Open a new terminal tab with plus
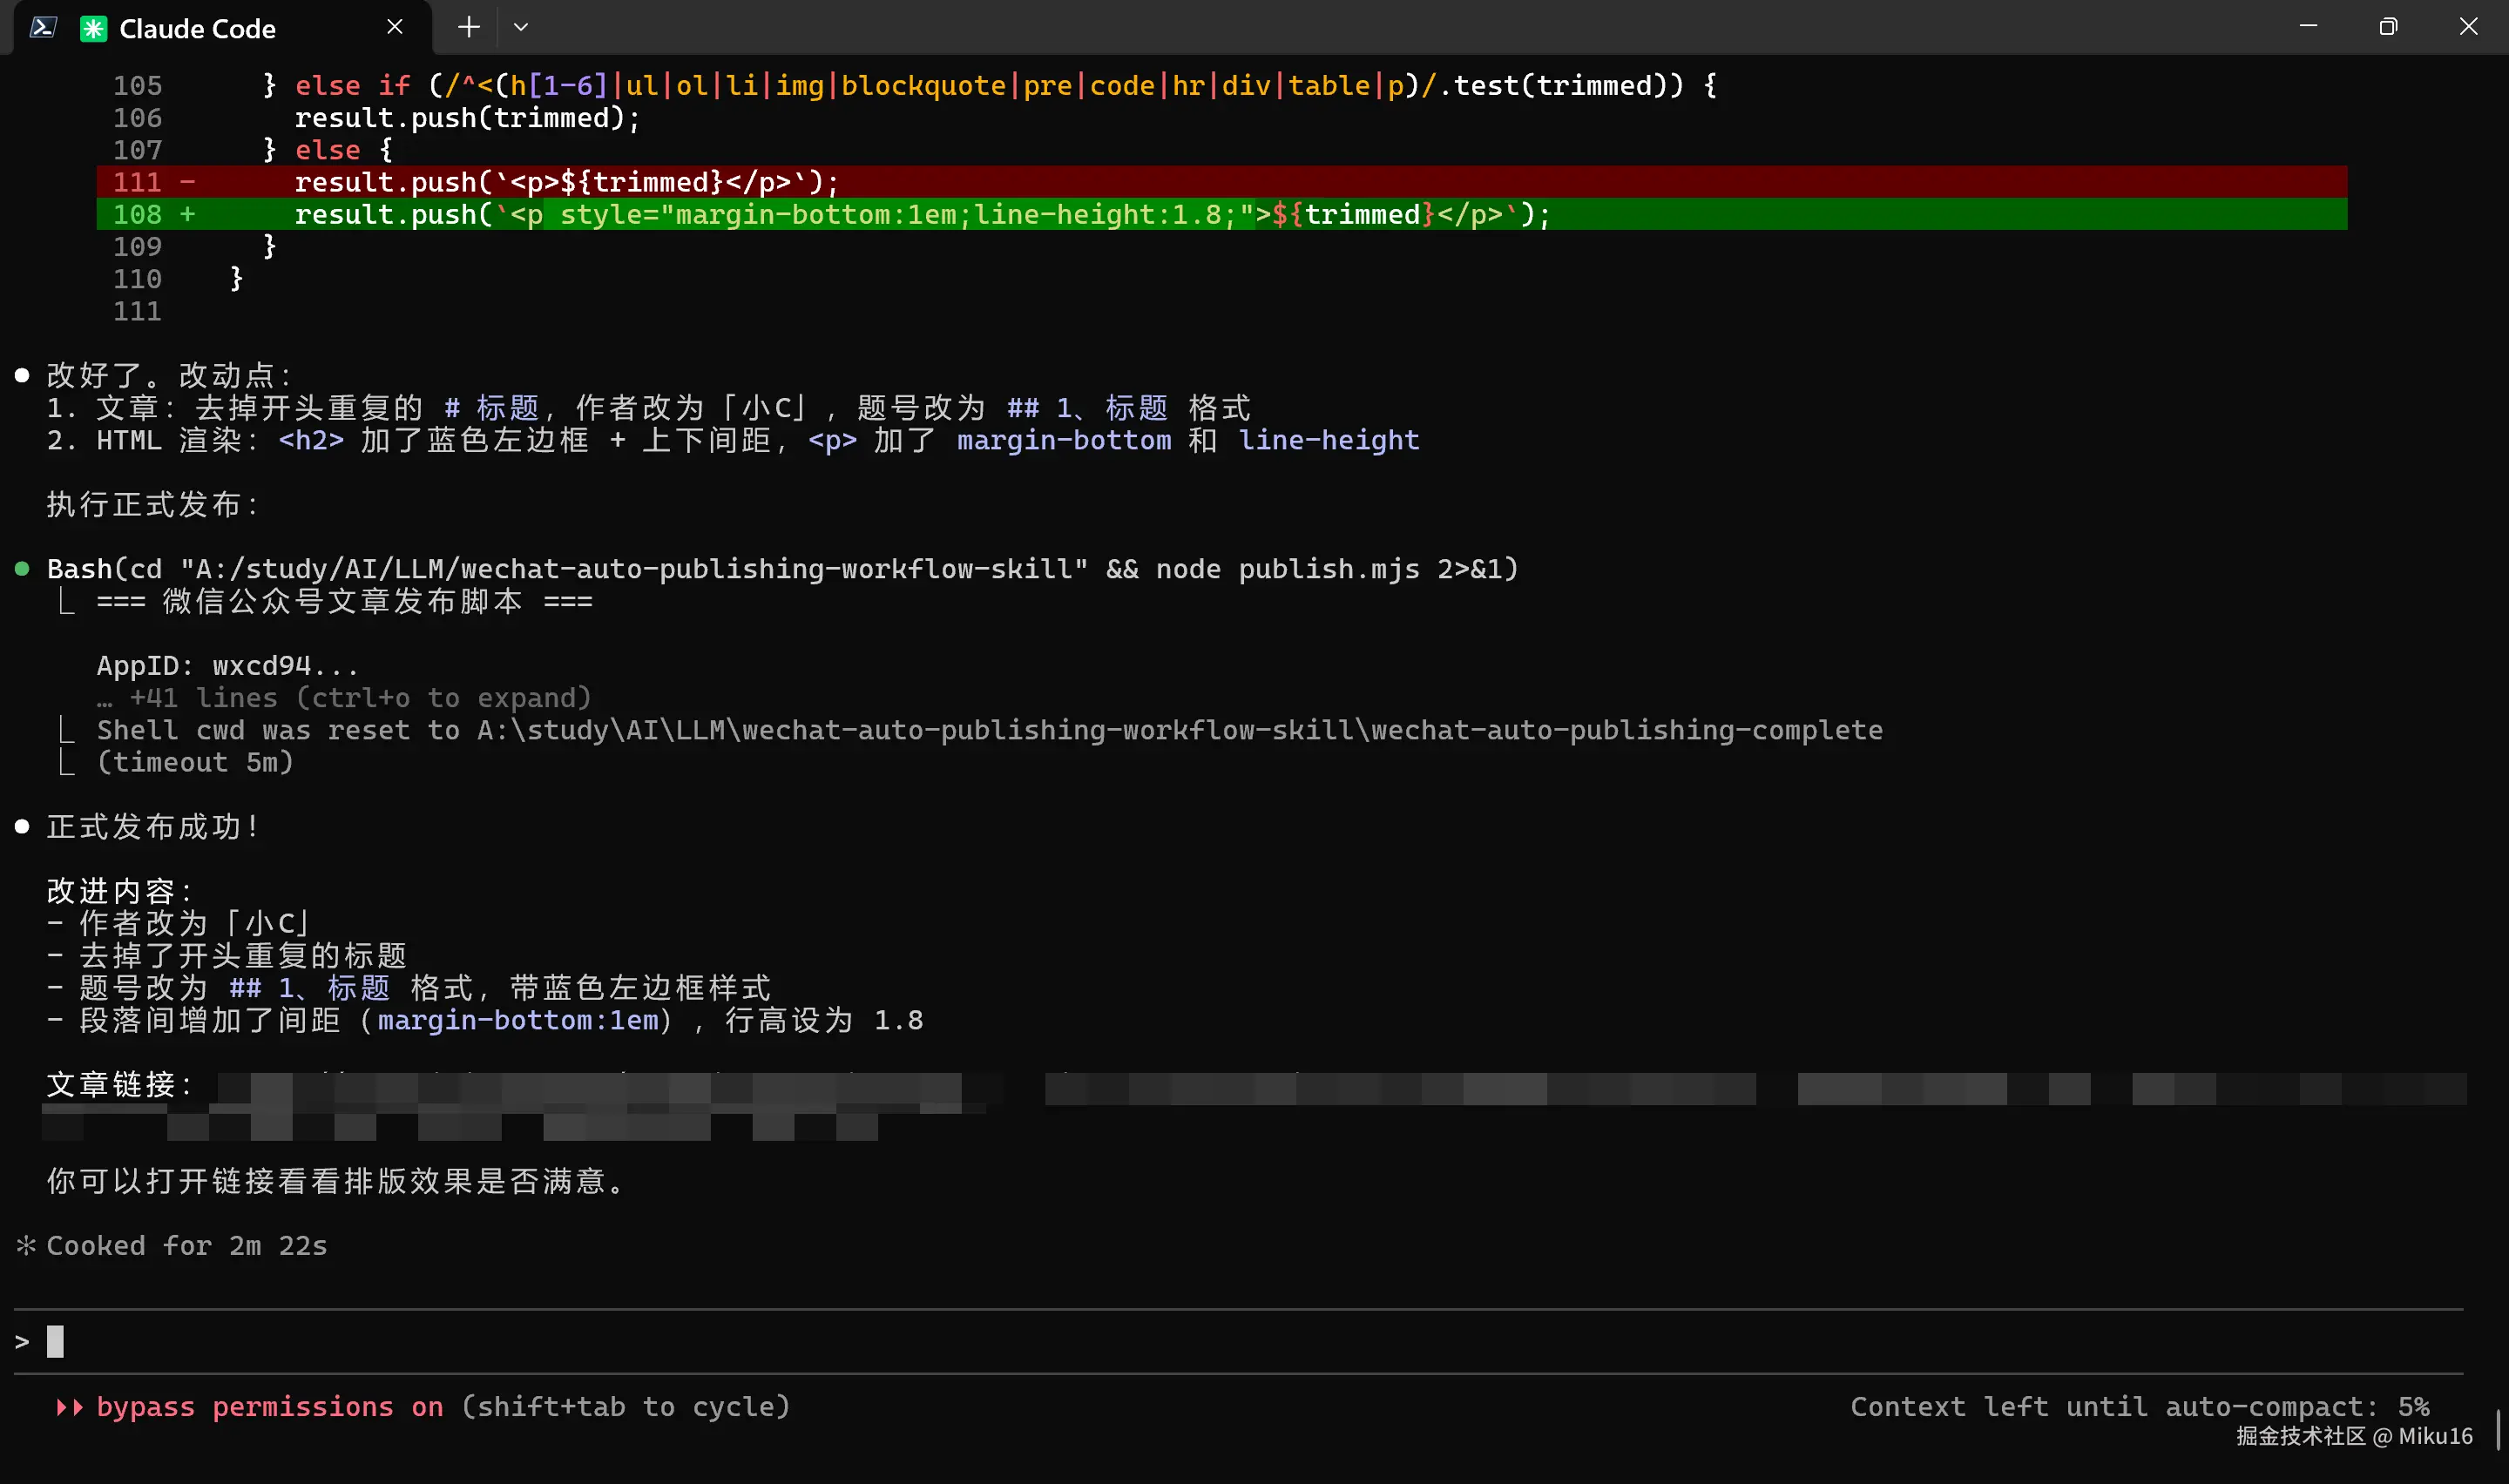Screen dimensions: 2509x1484 [x=468, y=27]
